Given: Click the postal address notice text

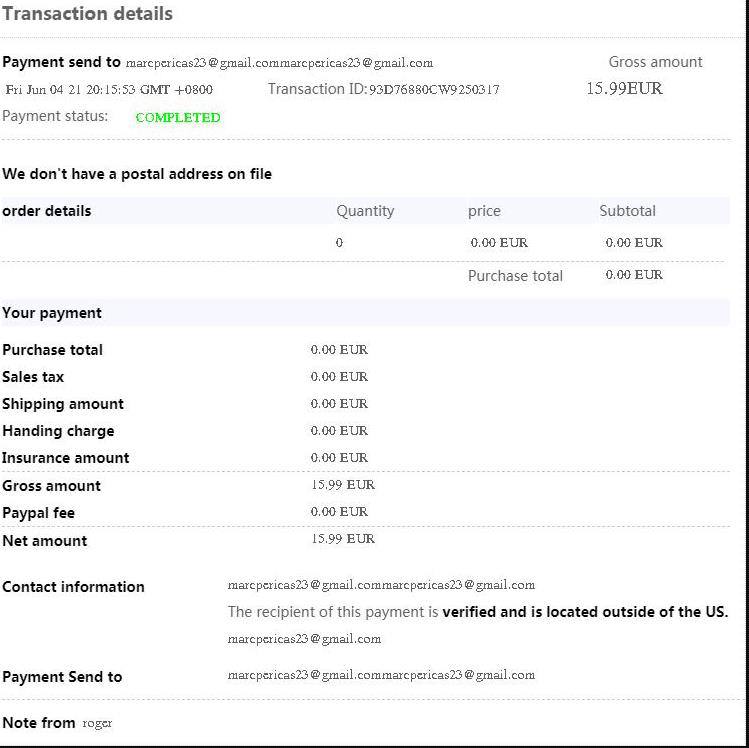Looking at the screenshot, I should click(137, 174).
